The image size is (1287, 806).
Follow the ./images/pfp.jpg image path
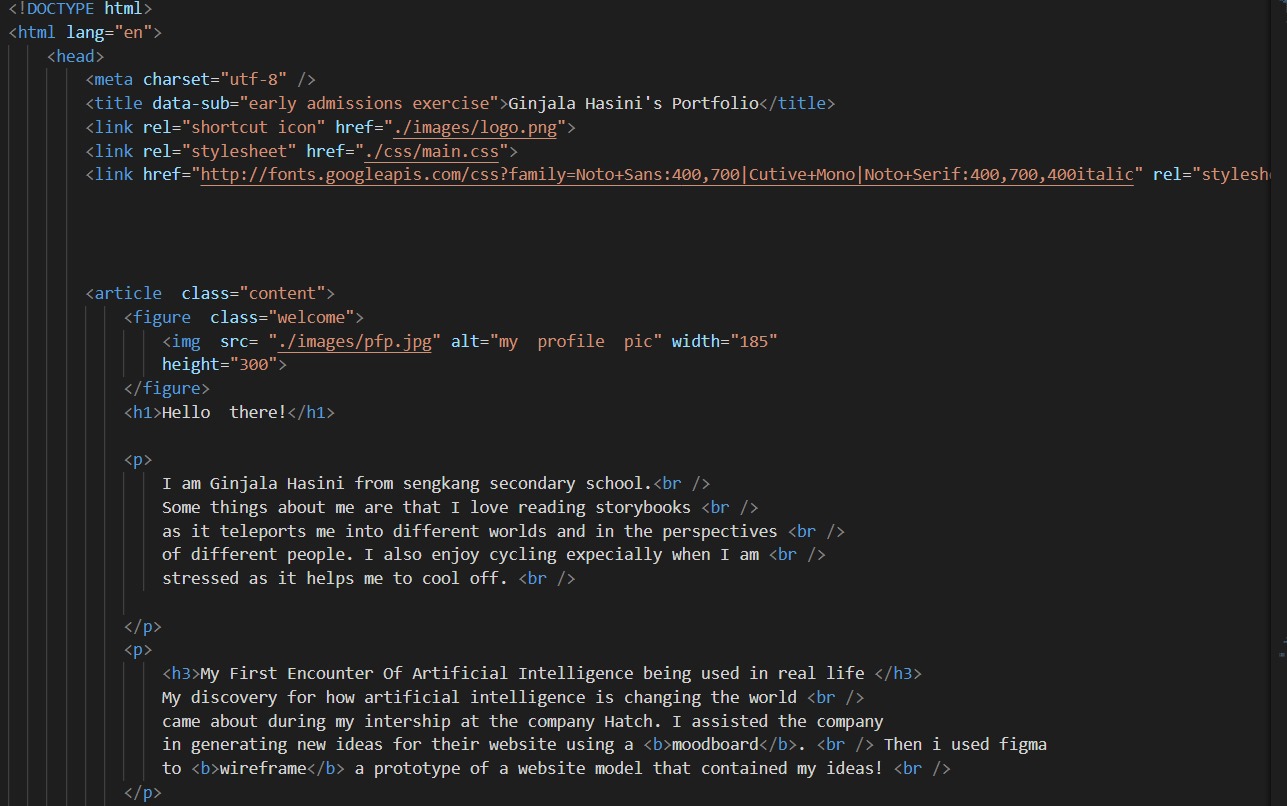click(354, 341)
